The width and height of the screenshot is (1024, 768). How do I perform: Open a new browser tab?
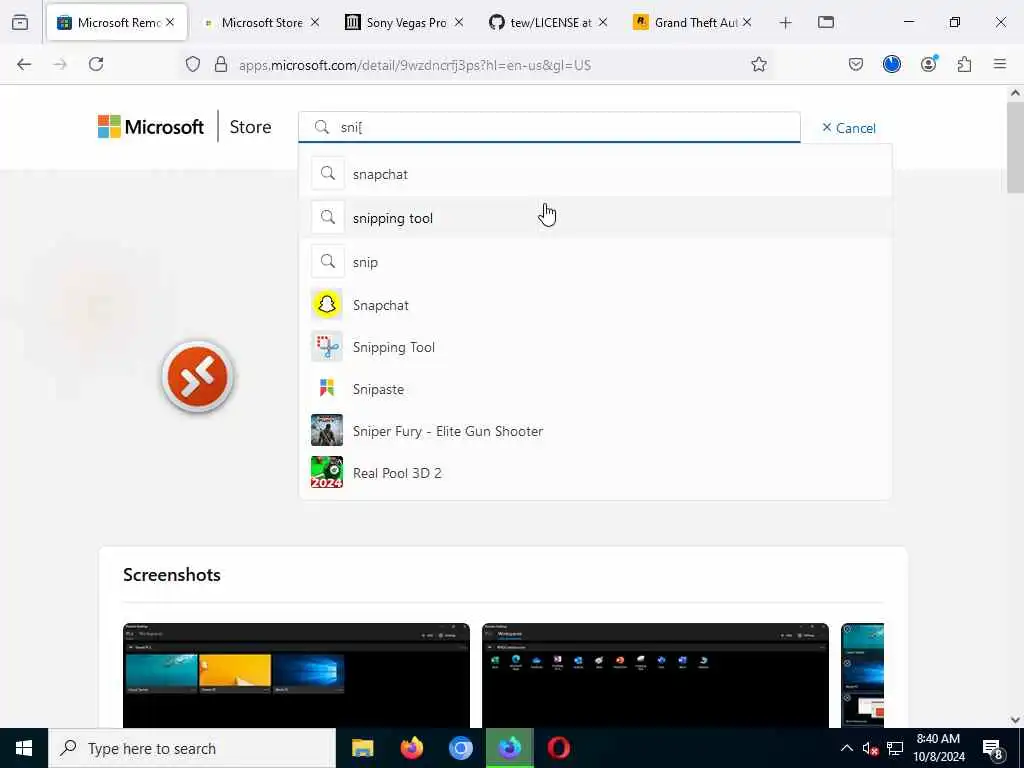[786, 23]
